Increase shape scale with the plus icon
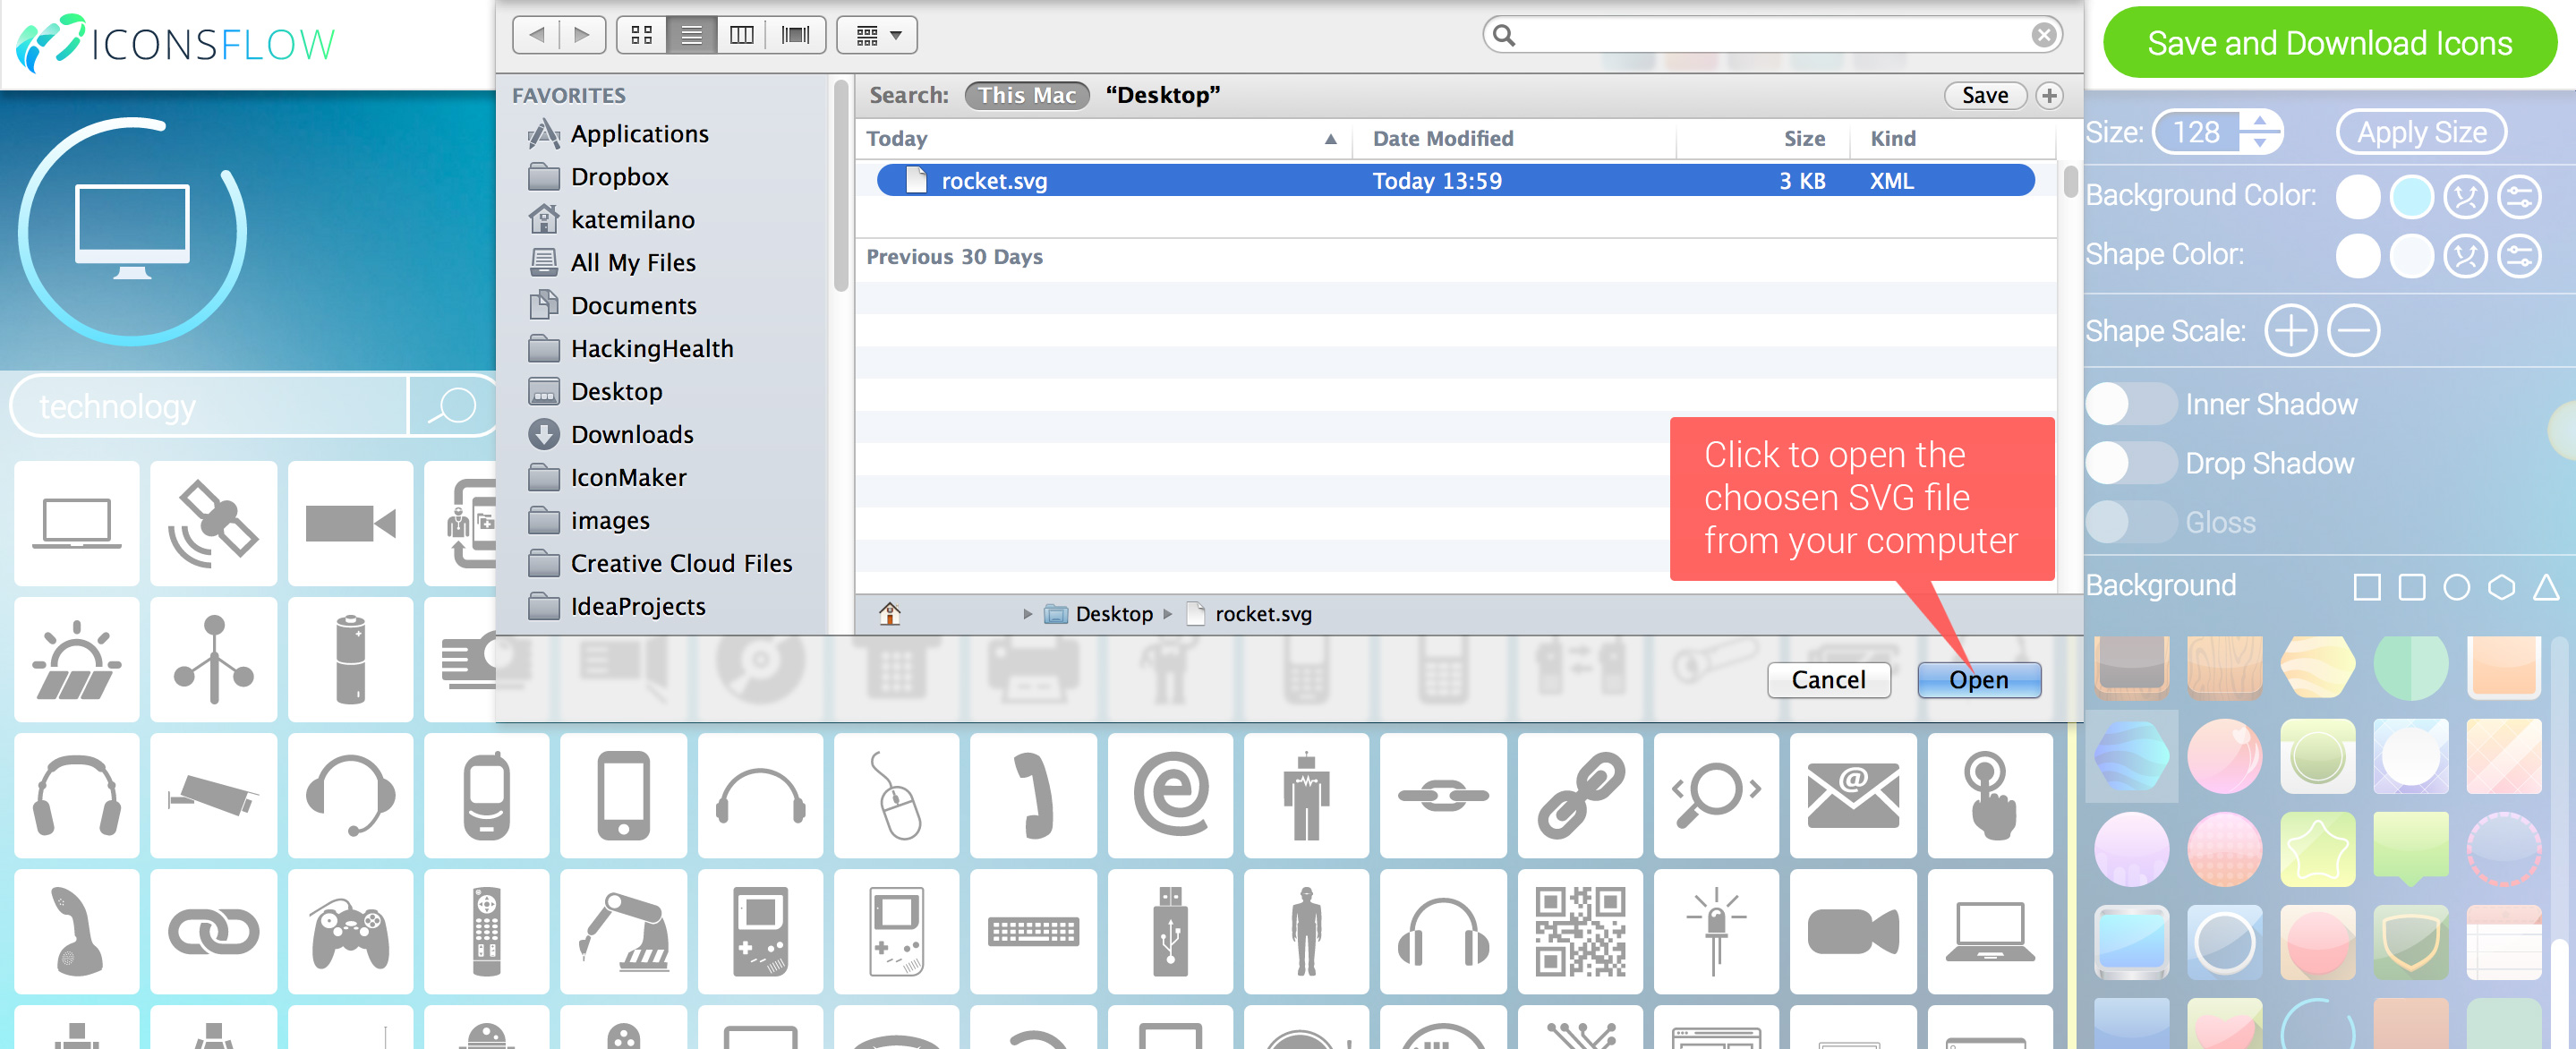The image size is (2576, 1049). [2290, 331]
